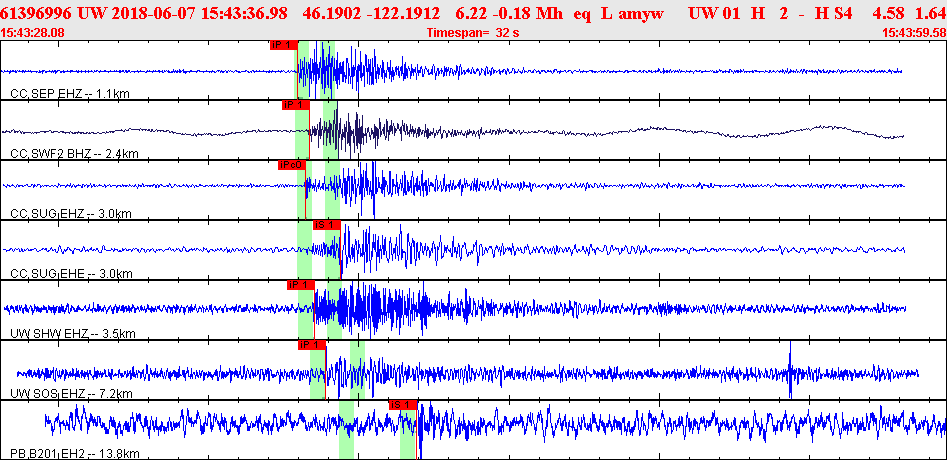Select the CC.SUG EHZ 3.0km trace label
Viewport: 947px width, 460px height.
point(71,214)
